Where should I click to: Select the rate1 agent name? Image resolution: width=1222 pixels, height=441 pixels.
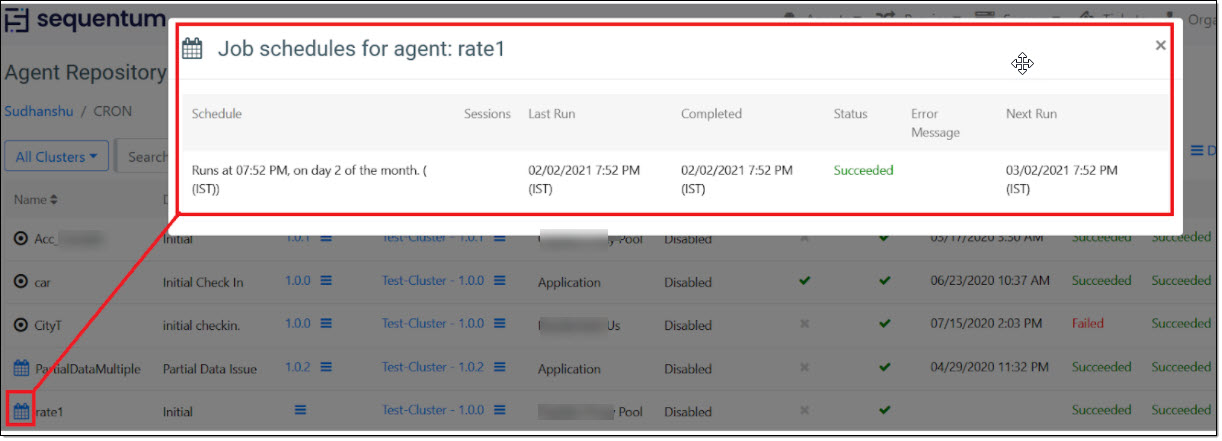point(50,411)
